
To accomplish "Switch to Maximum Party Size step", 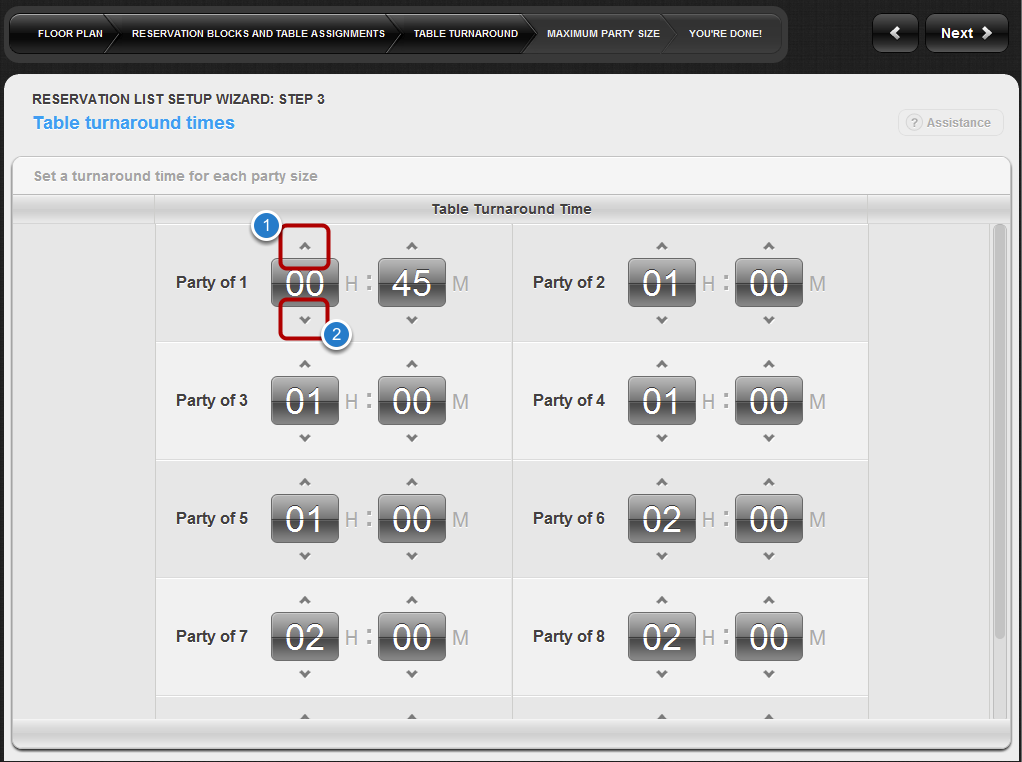I will pos(603,34).
